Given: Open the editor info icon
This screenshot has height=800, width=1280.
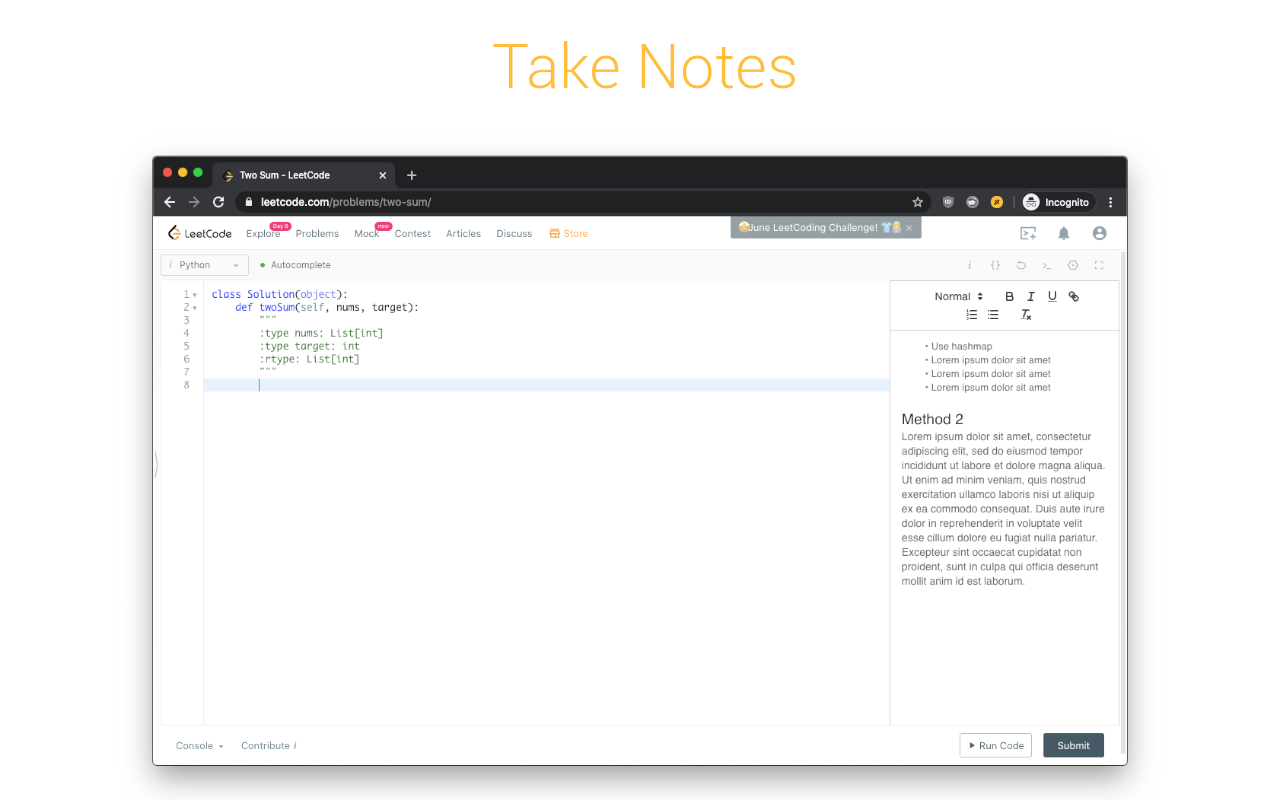Looking at the screenshot, I should pos(969,265).
